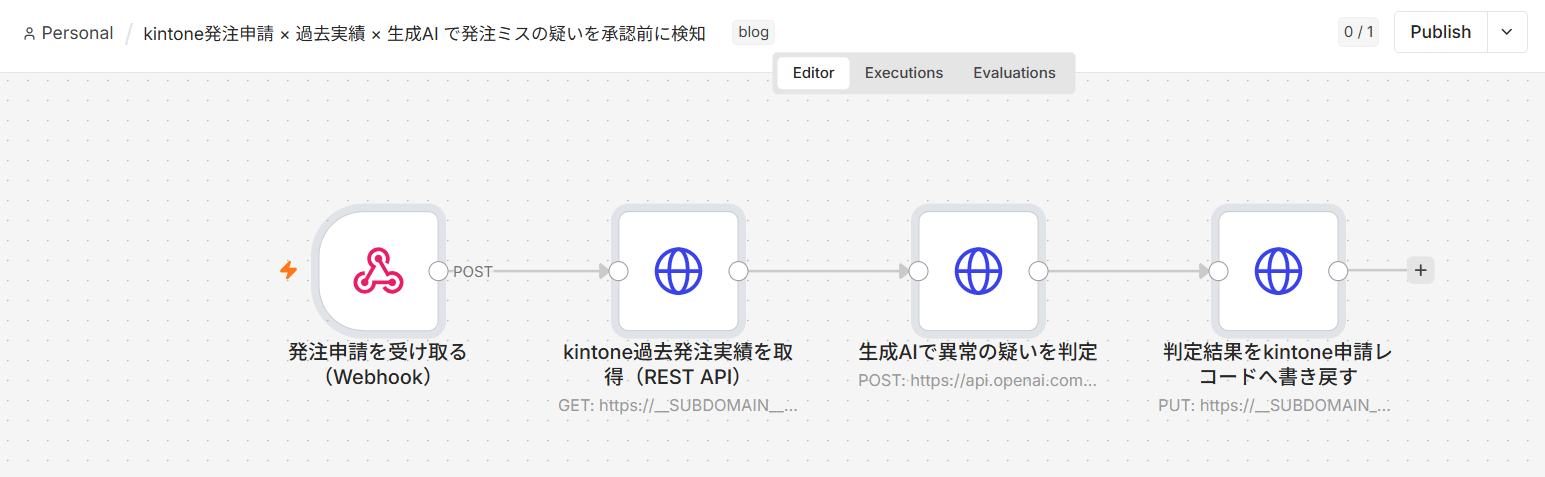The height and width of the screenshot is (477, 1545).
Task: Click the Publish button
Action: [1441, 32]
